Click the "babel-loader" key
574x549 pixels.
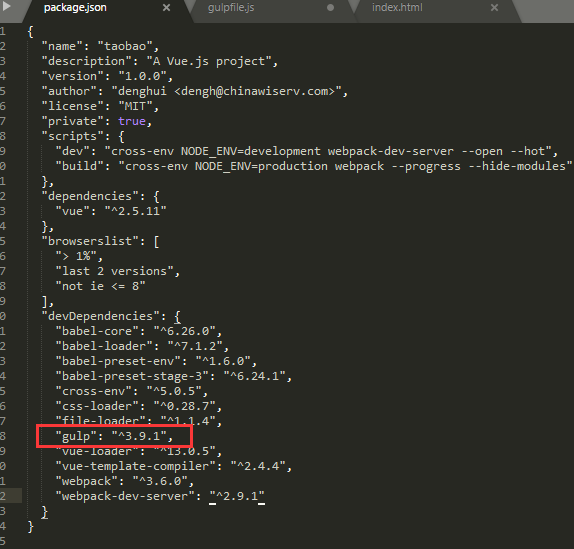pyautogui.click(x=104, y=346)
